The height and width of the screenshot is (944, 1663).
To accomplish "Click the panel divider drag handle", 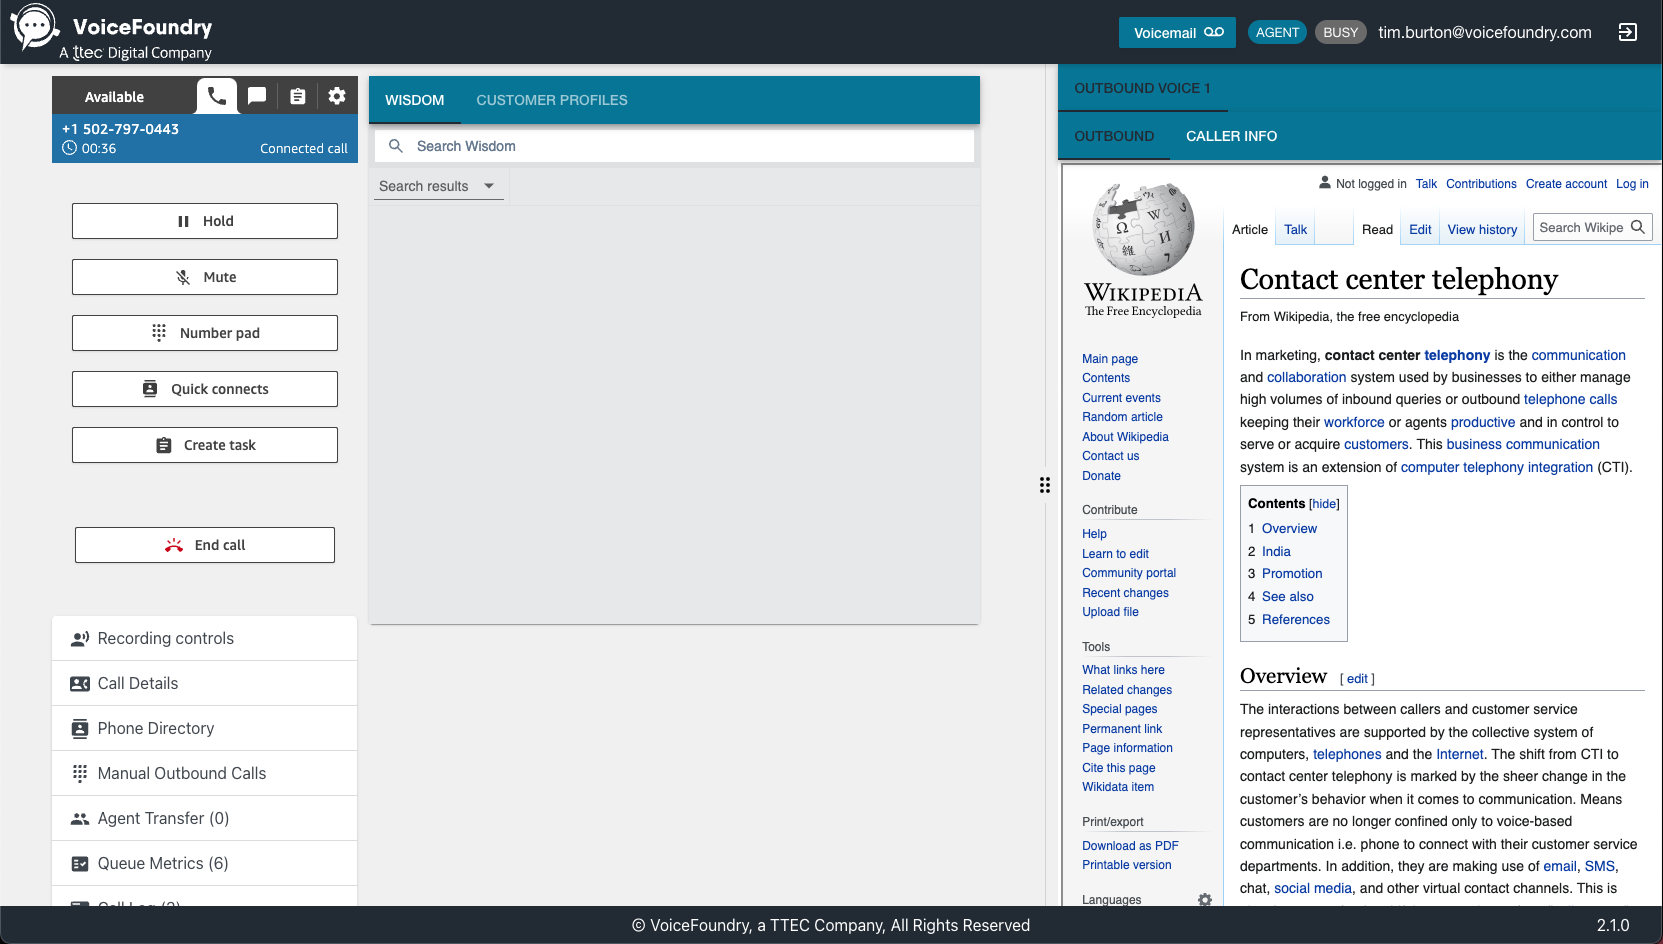I will point(1045,485).
